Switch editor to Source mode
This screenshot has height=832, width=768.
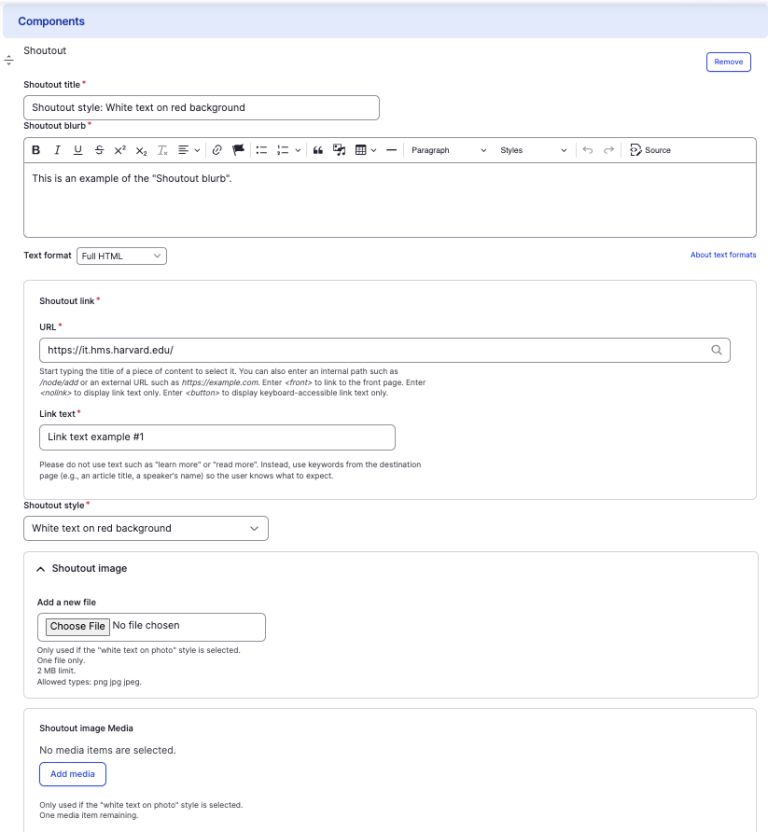point(650,150)
